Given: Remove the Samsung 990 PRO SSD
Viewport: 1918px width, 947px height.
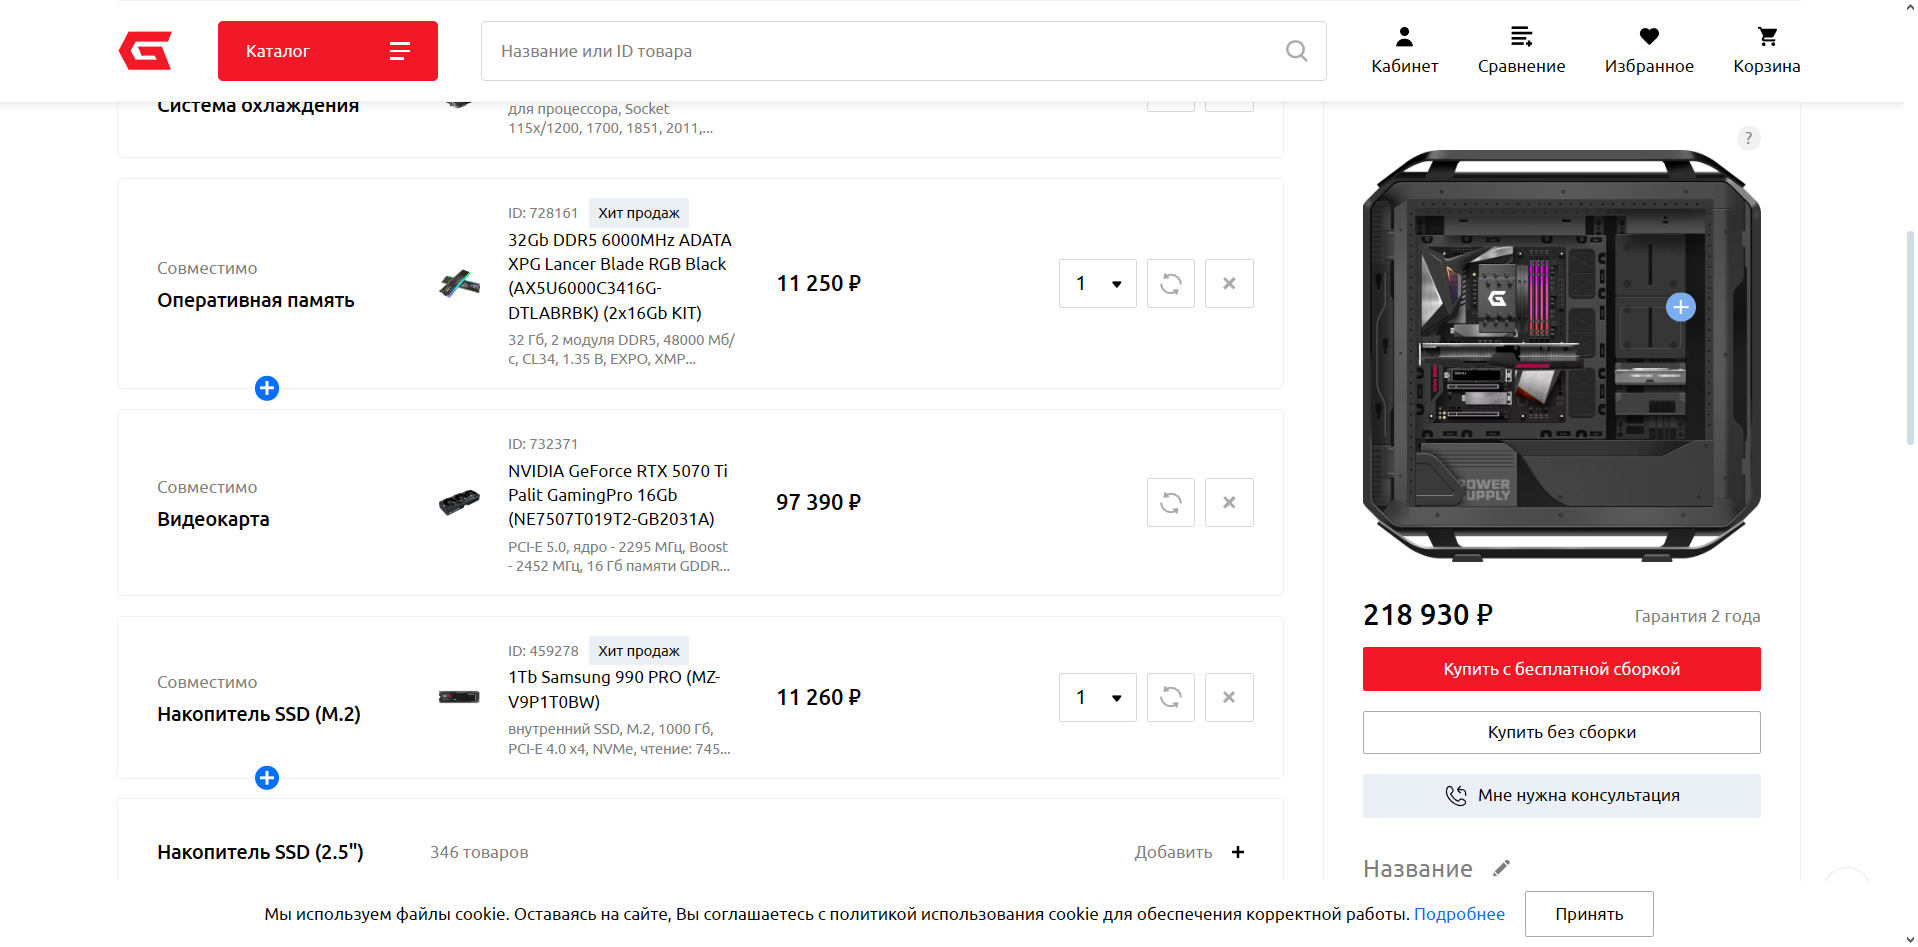Looking at the screenshot, I should click(1229, 697).
